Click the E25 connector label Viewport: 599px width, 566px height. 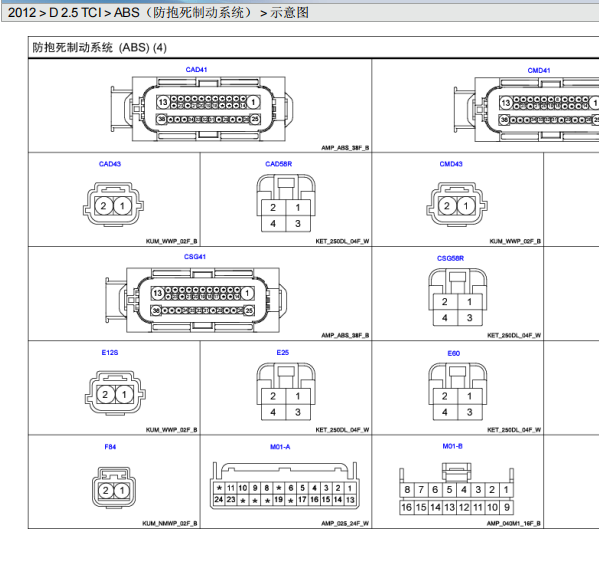[x=283, y=353]
